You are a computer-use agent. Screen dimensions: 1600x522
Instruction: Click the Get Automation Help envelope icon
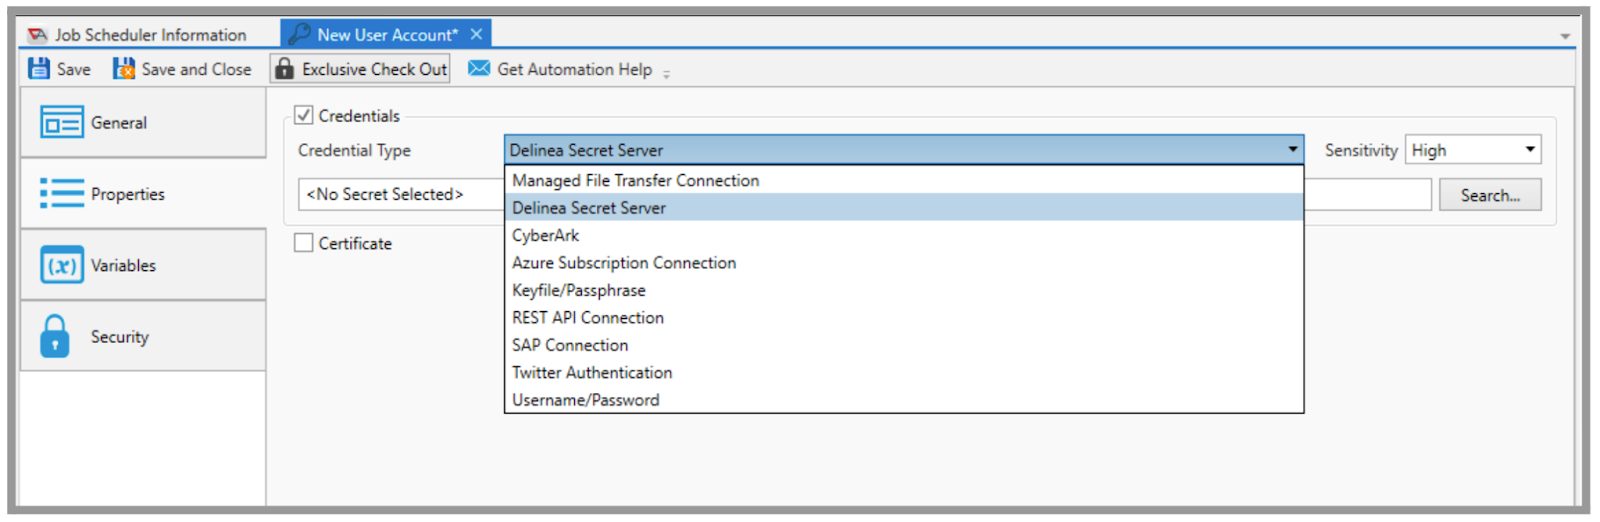(x=479, y=68)
